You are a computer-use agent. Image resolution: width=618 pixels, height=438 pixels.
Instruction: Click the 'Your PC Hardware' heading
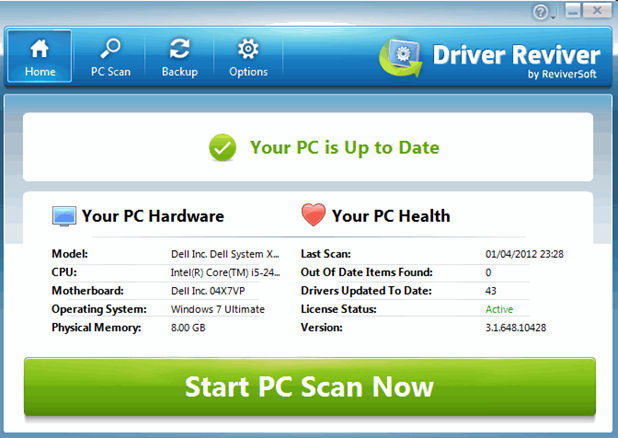(153, 216)
